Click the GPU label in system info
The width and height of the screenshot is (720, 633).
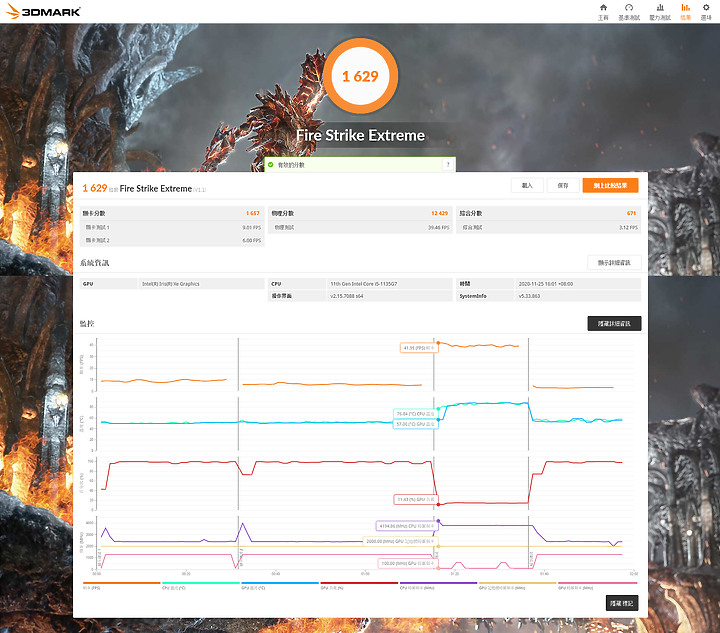[88, 284]
